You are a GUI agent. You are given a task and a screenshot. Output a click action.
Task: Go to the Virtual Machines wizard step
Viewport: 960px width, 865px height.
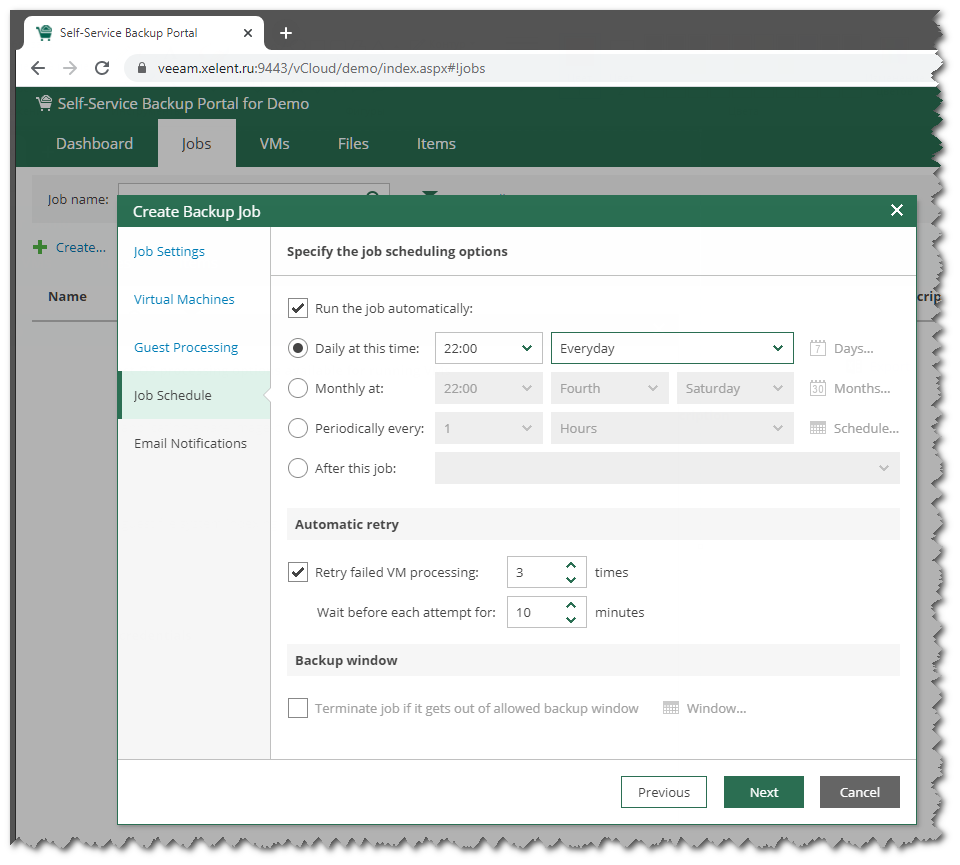point(184,299)
